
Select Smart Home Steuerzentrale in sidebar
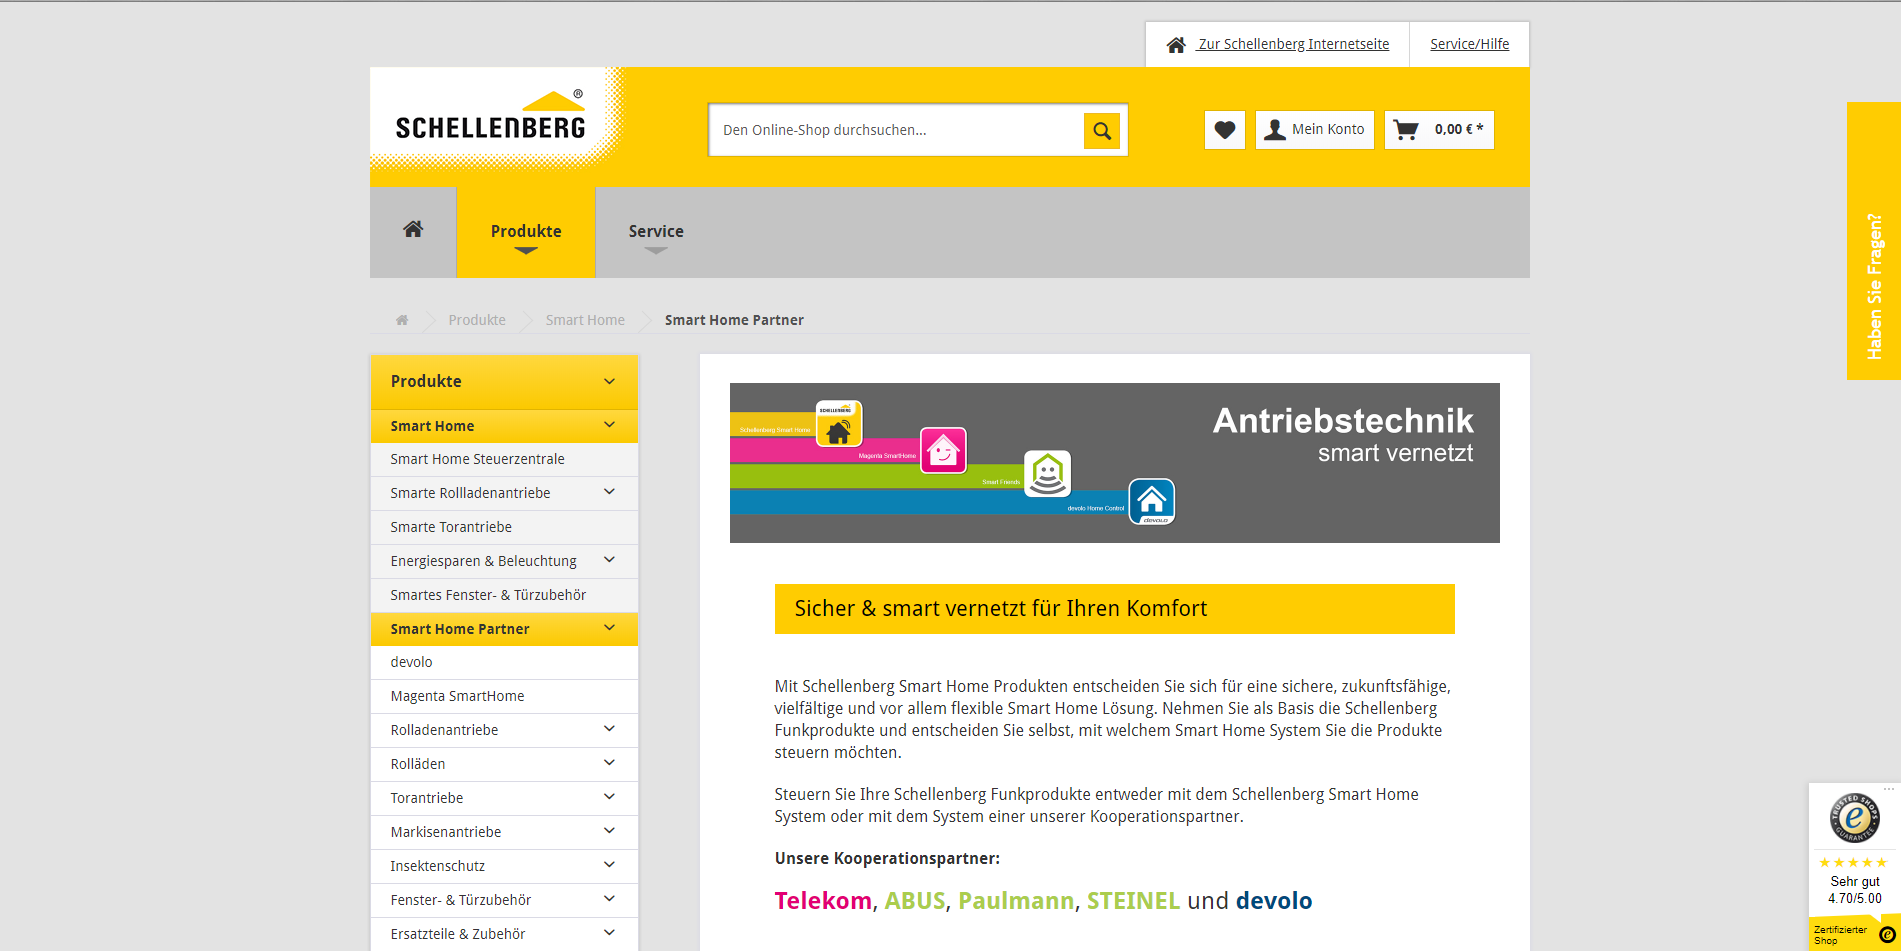pyautogui.click(x=504, y=459)
